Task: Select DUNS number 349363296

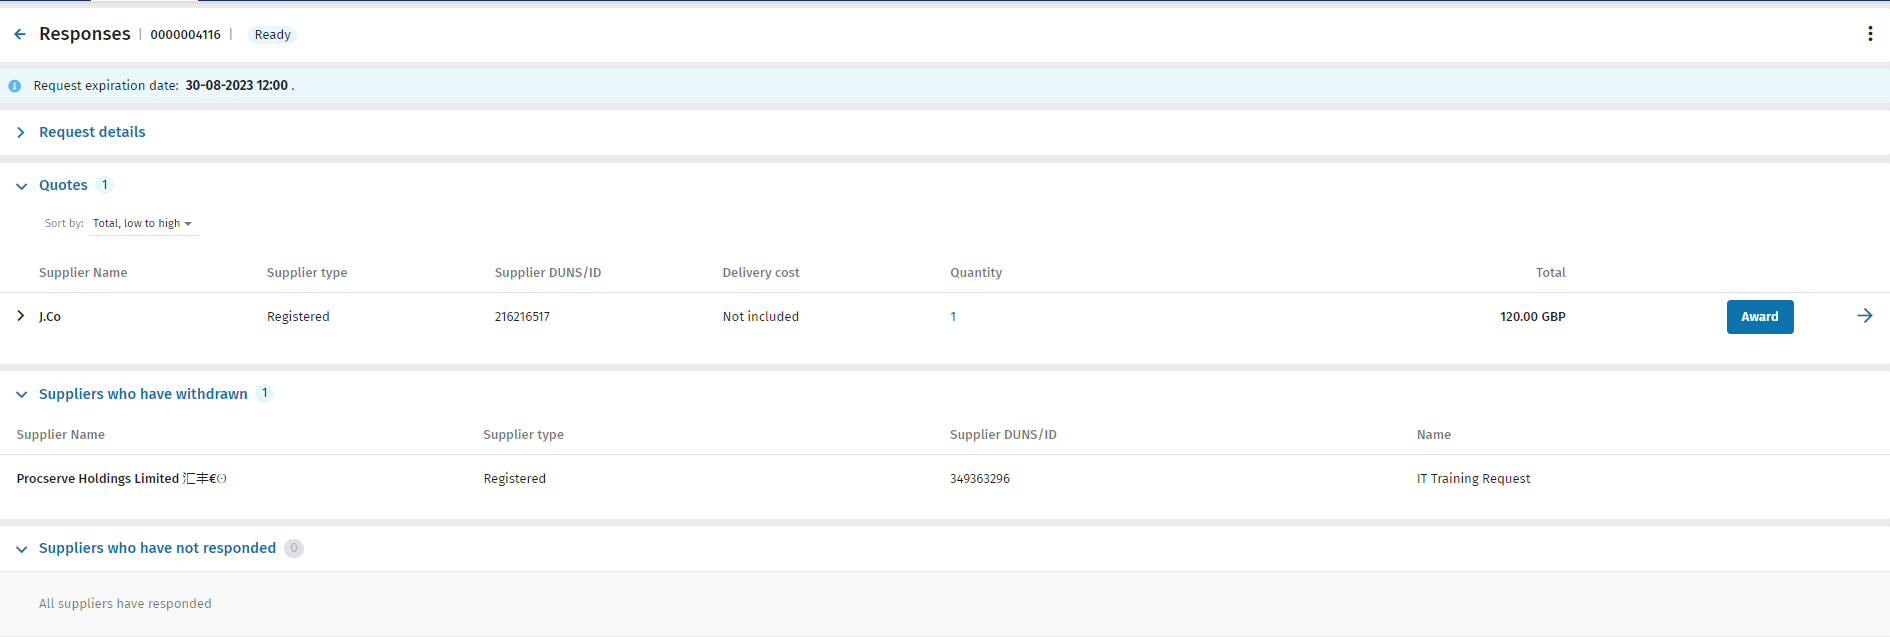Action: (980, 479)
